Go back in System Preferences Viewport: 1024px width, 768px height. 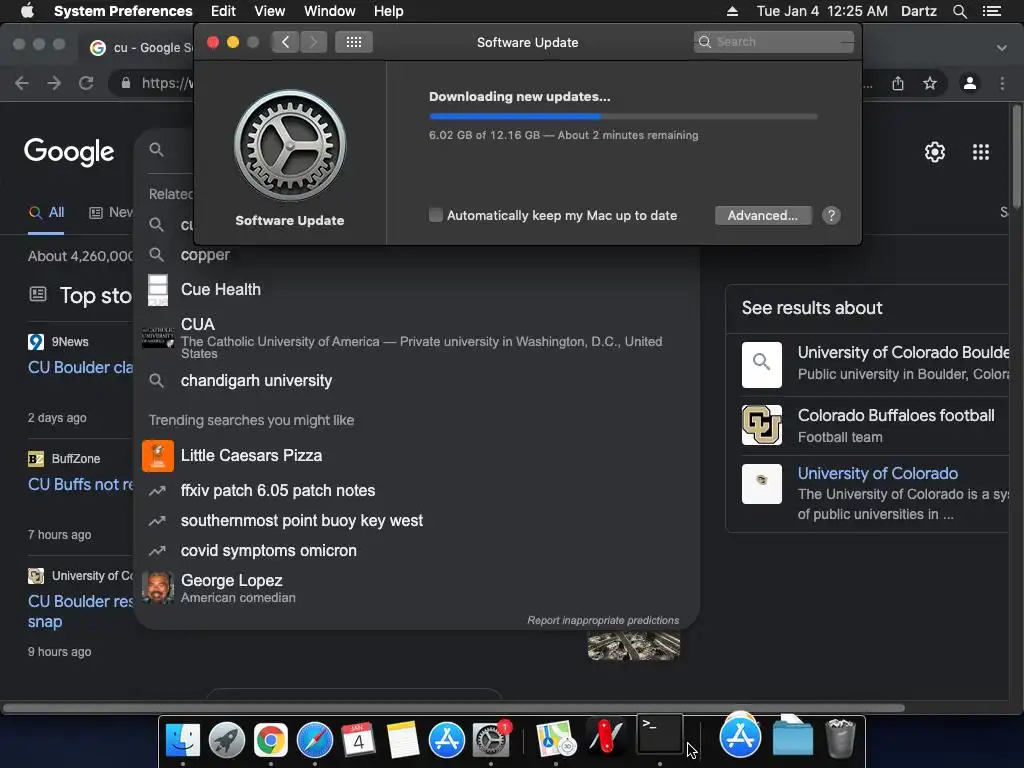coord(285,42)
